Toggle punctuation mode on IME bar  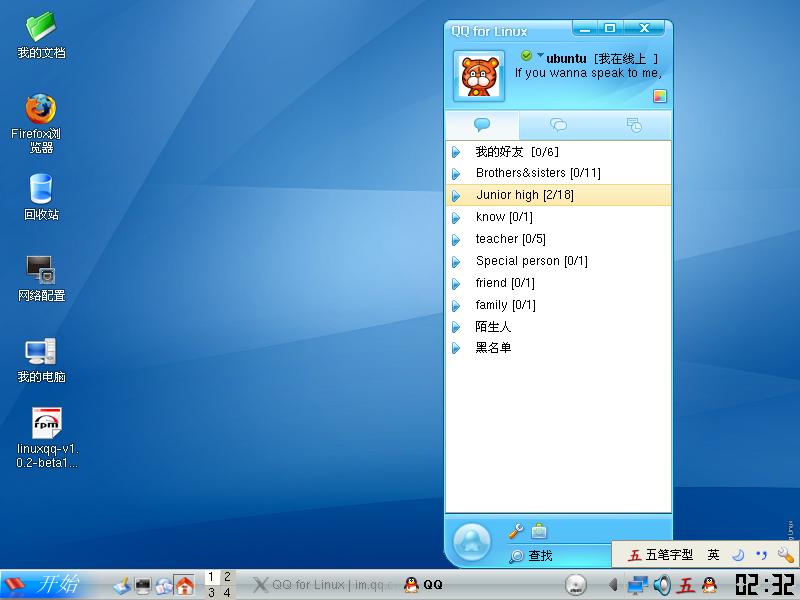coord(762,555)
